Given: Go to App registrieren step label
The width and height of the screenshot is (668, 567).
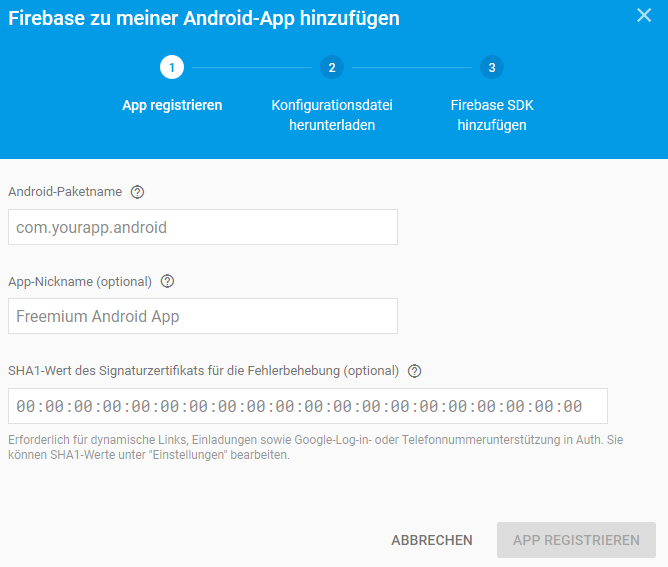Looking at the screenshot, I should 172,105.
